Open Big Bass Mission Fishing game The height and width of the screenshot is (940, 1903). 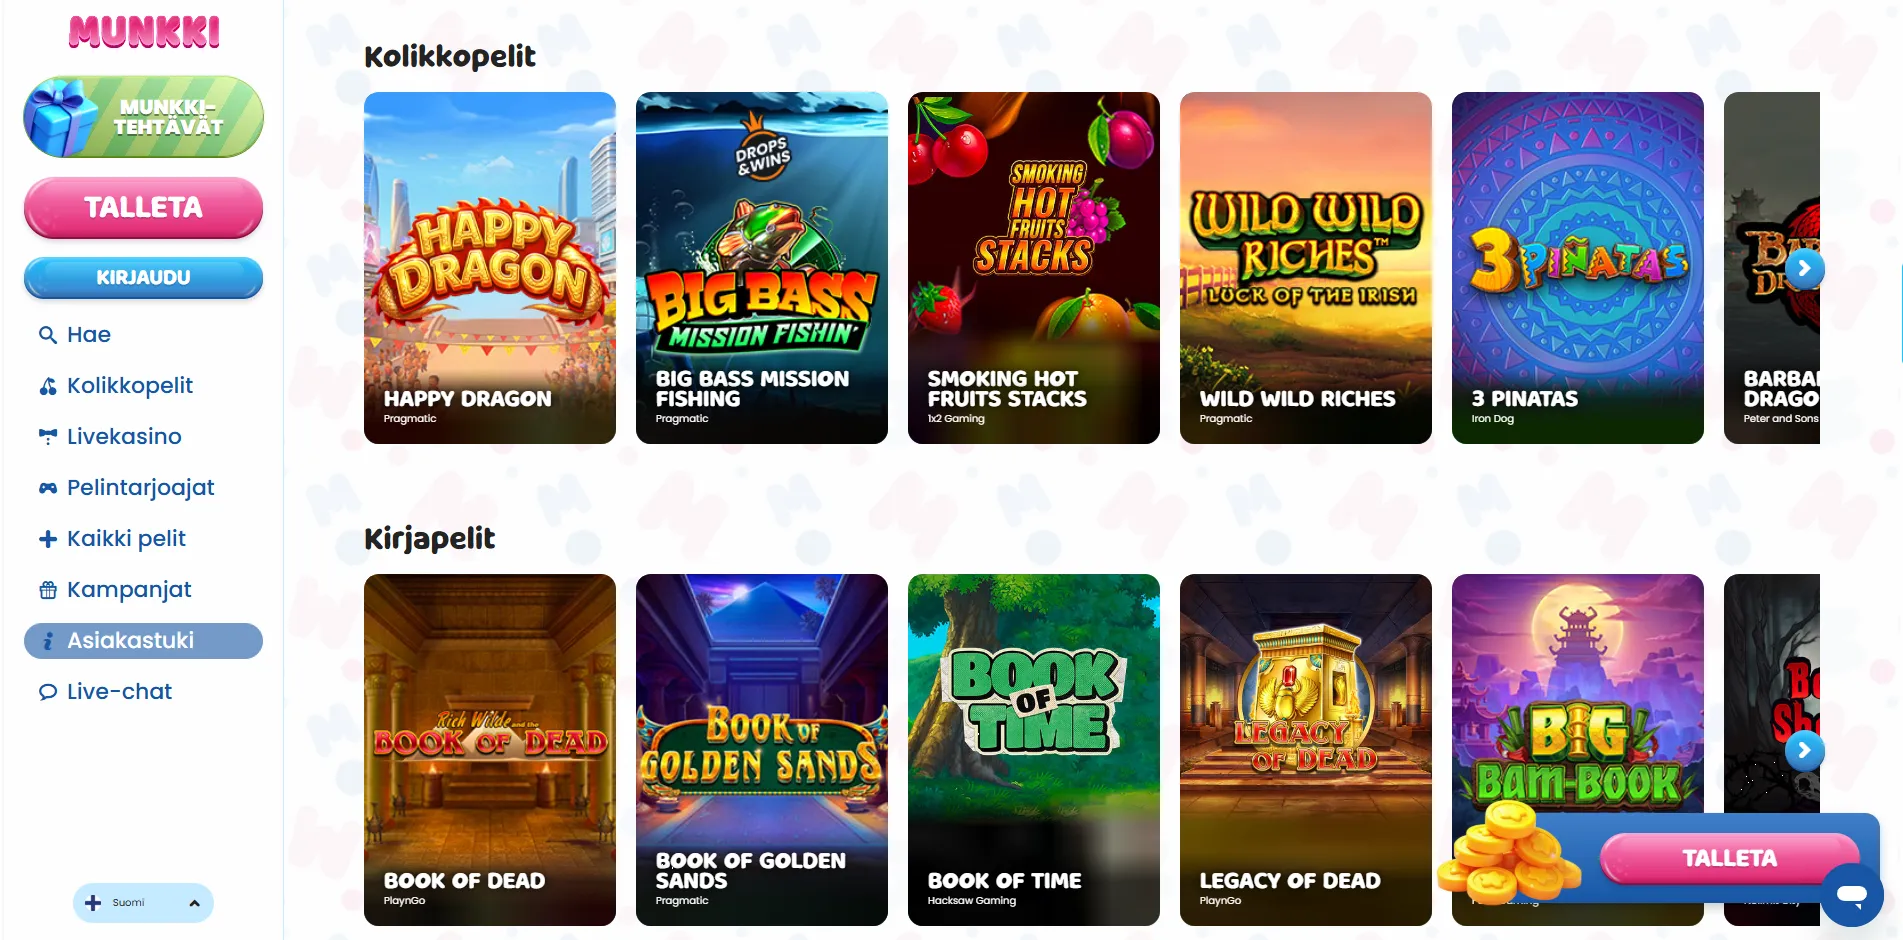click(762, 268)
